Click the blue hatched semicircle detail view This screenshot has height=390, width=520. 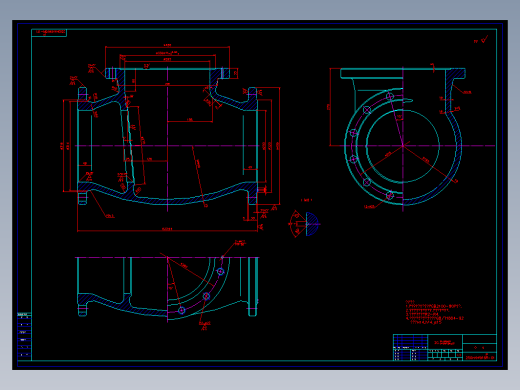tap(312, 224)
